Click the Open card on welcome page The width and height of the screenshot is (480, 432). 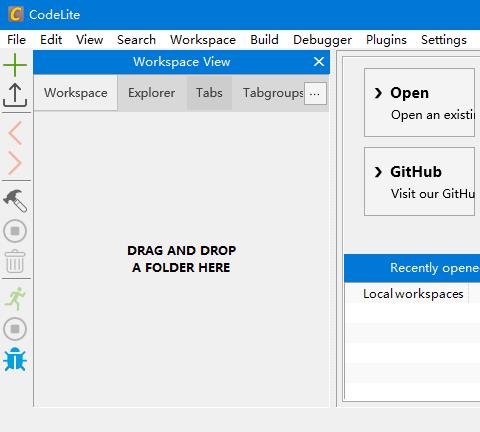419,103
